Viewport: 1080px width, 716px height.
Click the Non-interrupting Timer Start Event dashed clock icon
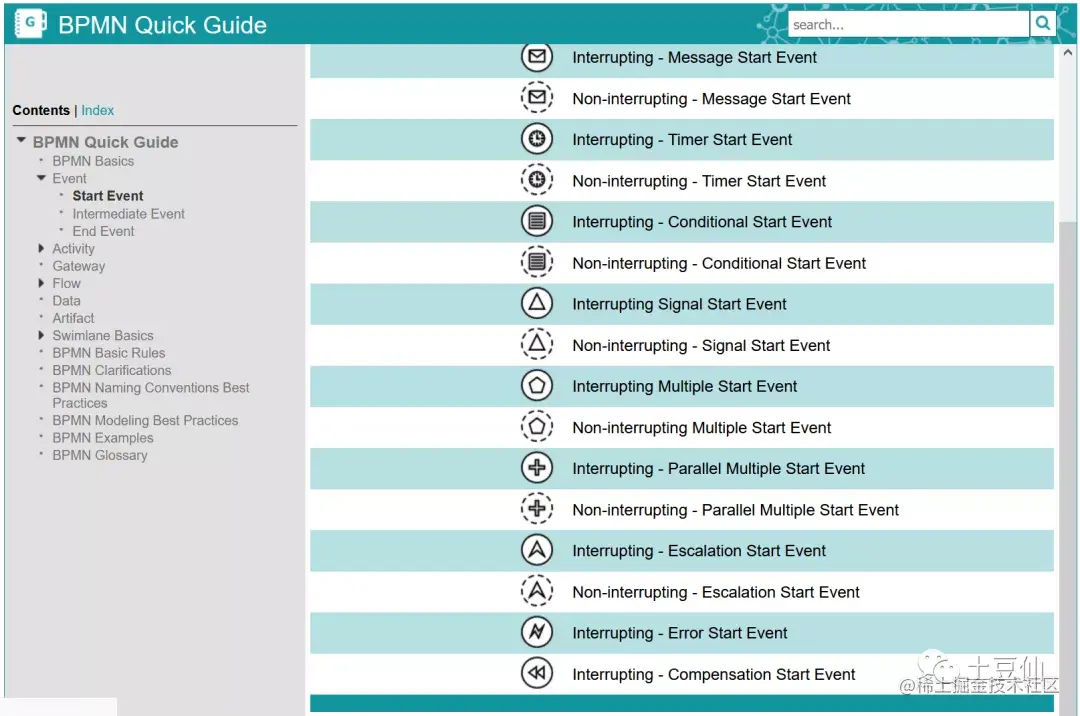(537, 180)
